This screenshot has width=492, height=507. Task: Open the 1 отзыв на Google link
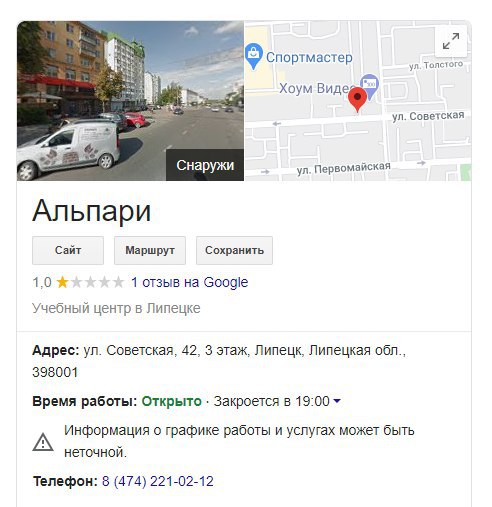[x=190, y=282]
